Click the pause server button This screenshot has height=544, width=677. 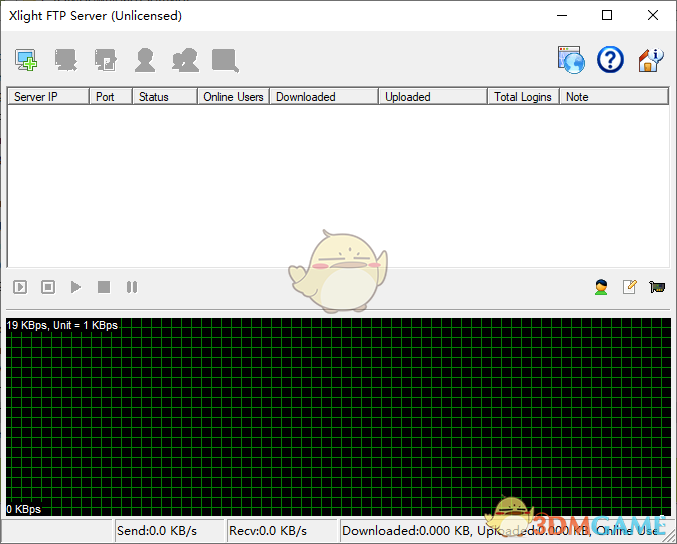click(x=132, y=287)
